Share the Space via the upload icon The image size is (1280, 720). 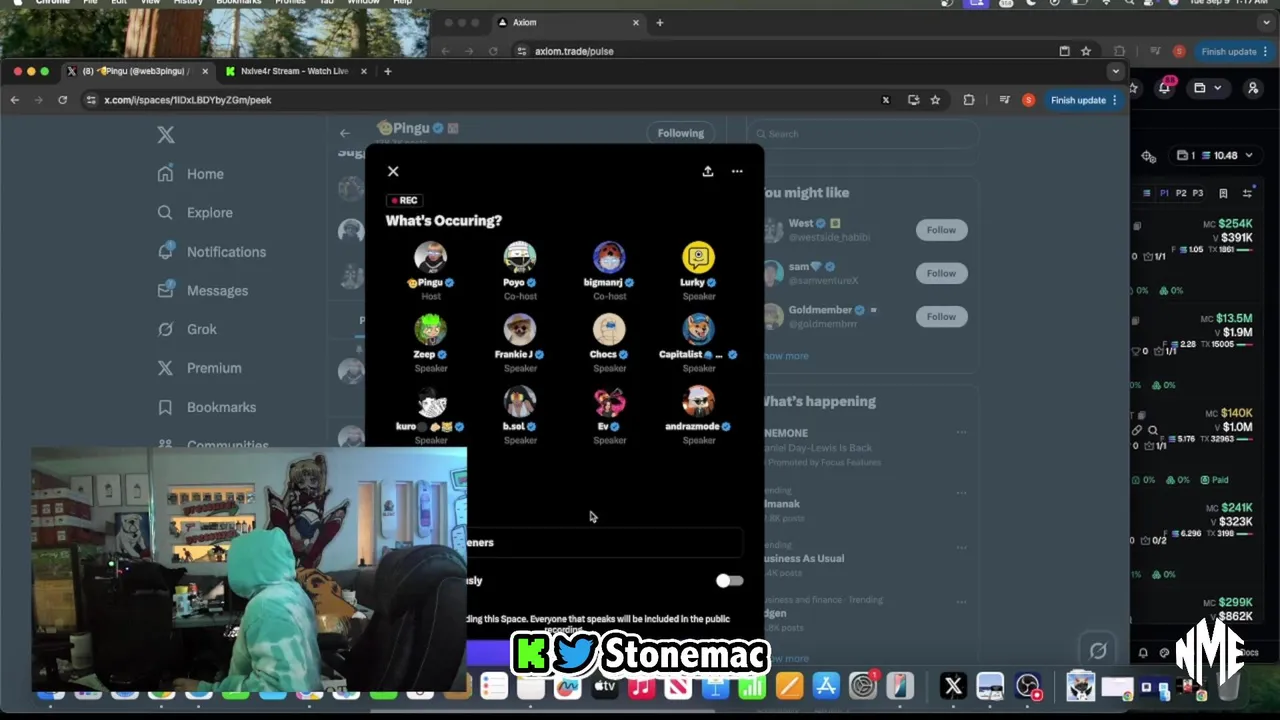(x=708, y=171)
